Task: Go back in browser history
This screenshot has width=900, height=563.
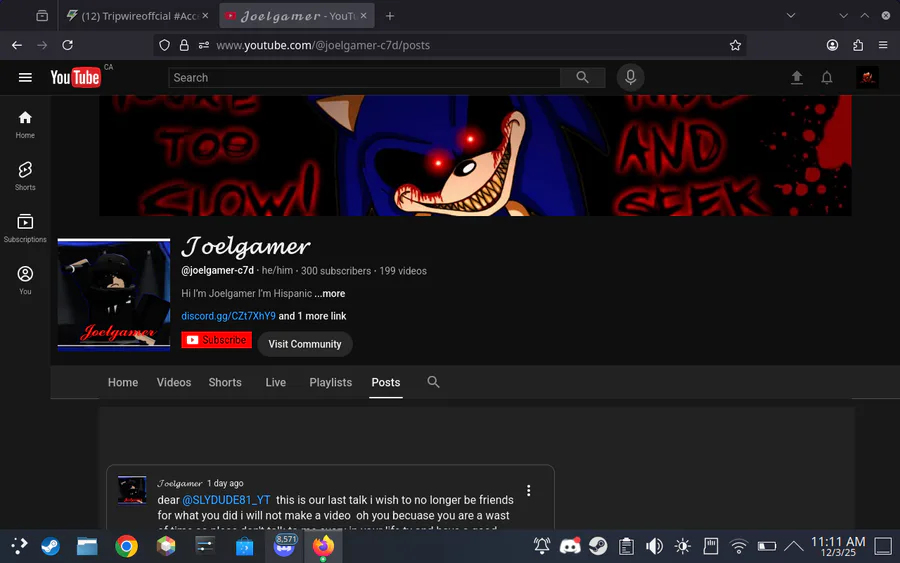Action: 17,45
